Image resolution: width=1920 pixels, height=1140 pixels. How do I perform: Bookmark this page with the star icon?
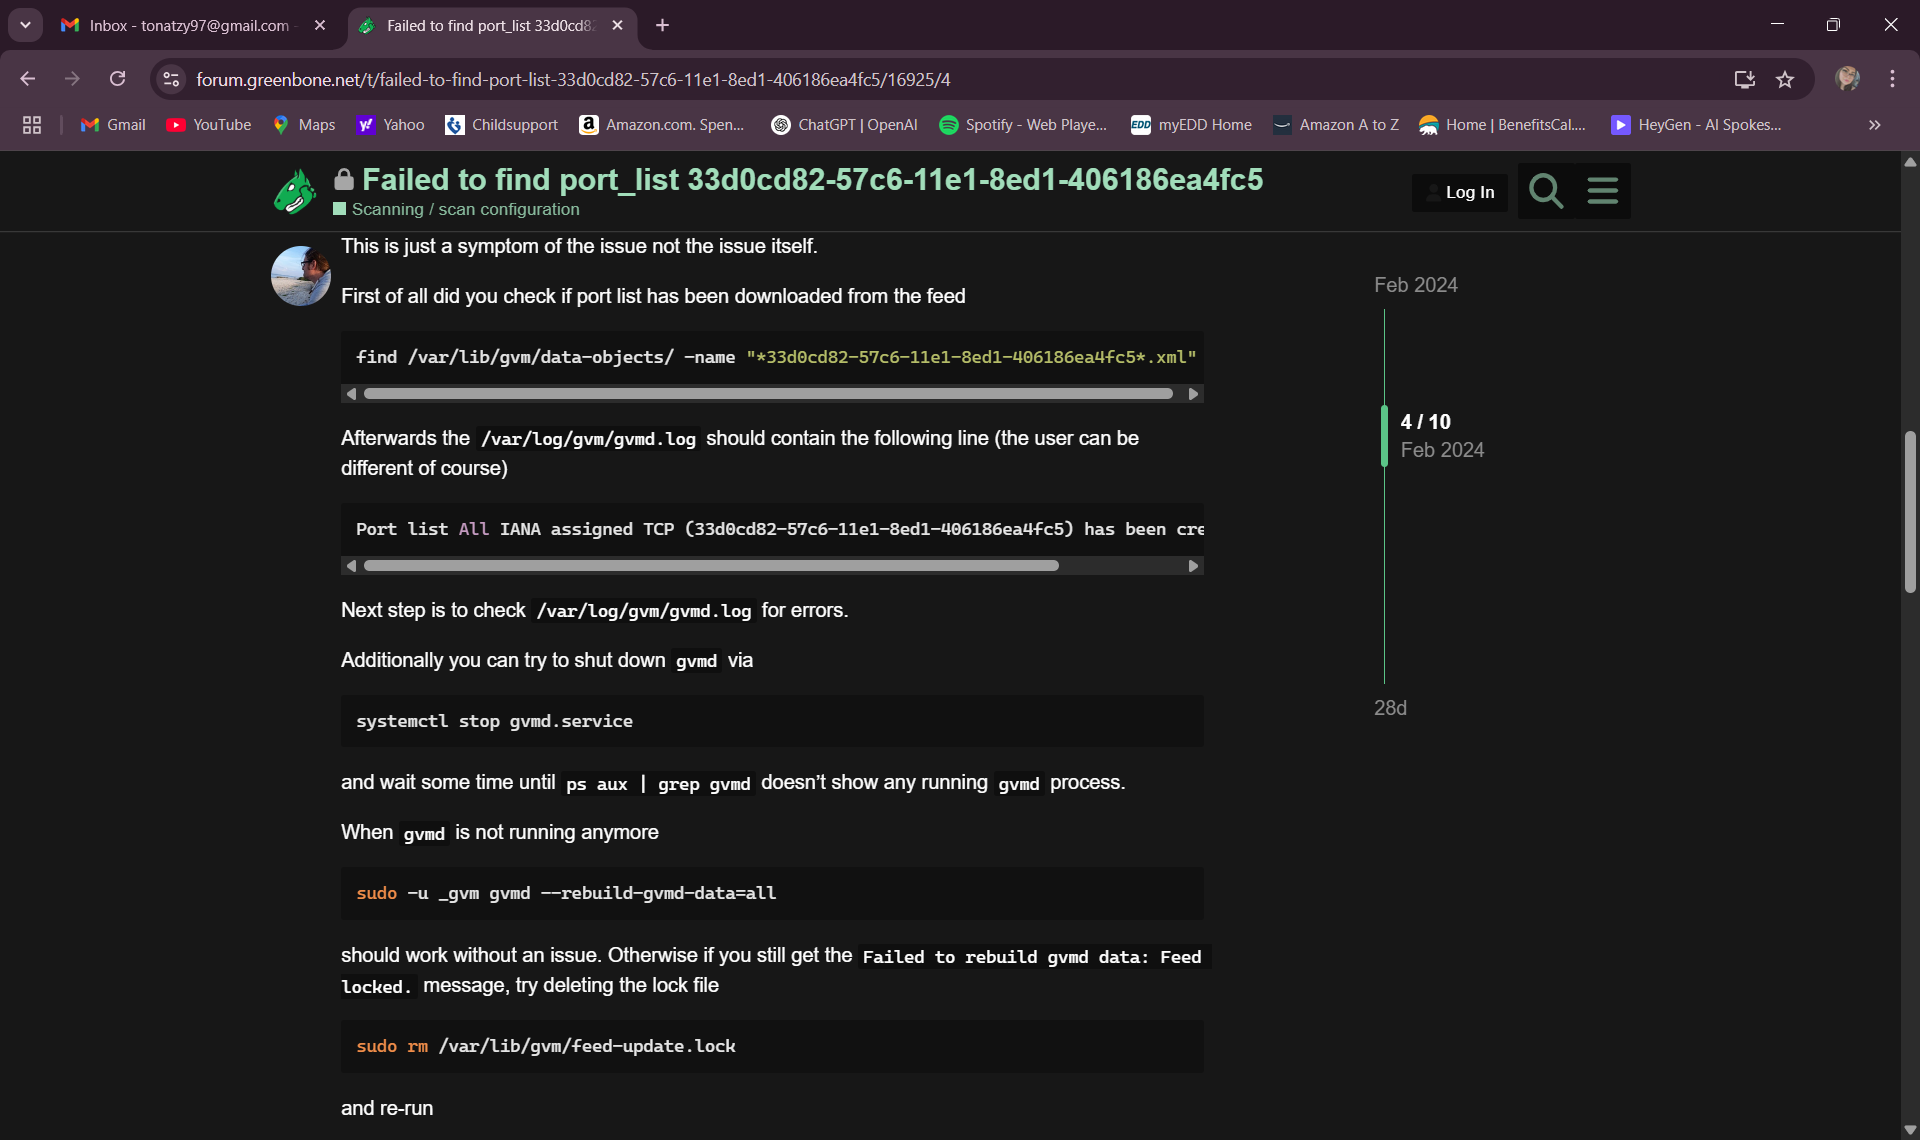click(1785, 79)
